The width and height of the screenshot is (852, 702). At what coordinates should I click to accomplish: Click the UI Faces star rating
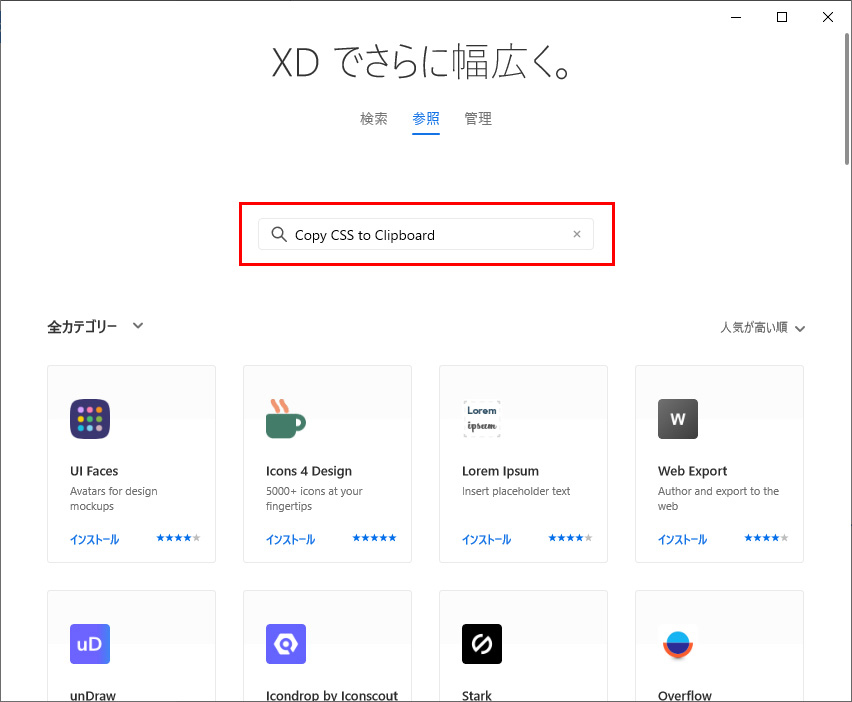178,538
